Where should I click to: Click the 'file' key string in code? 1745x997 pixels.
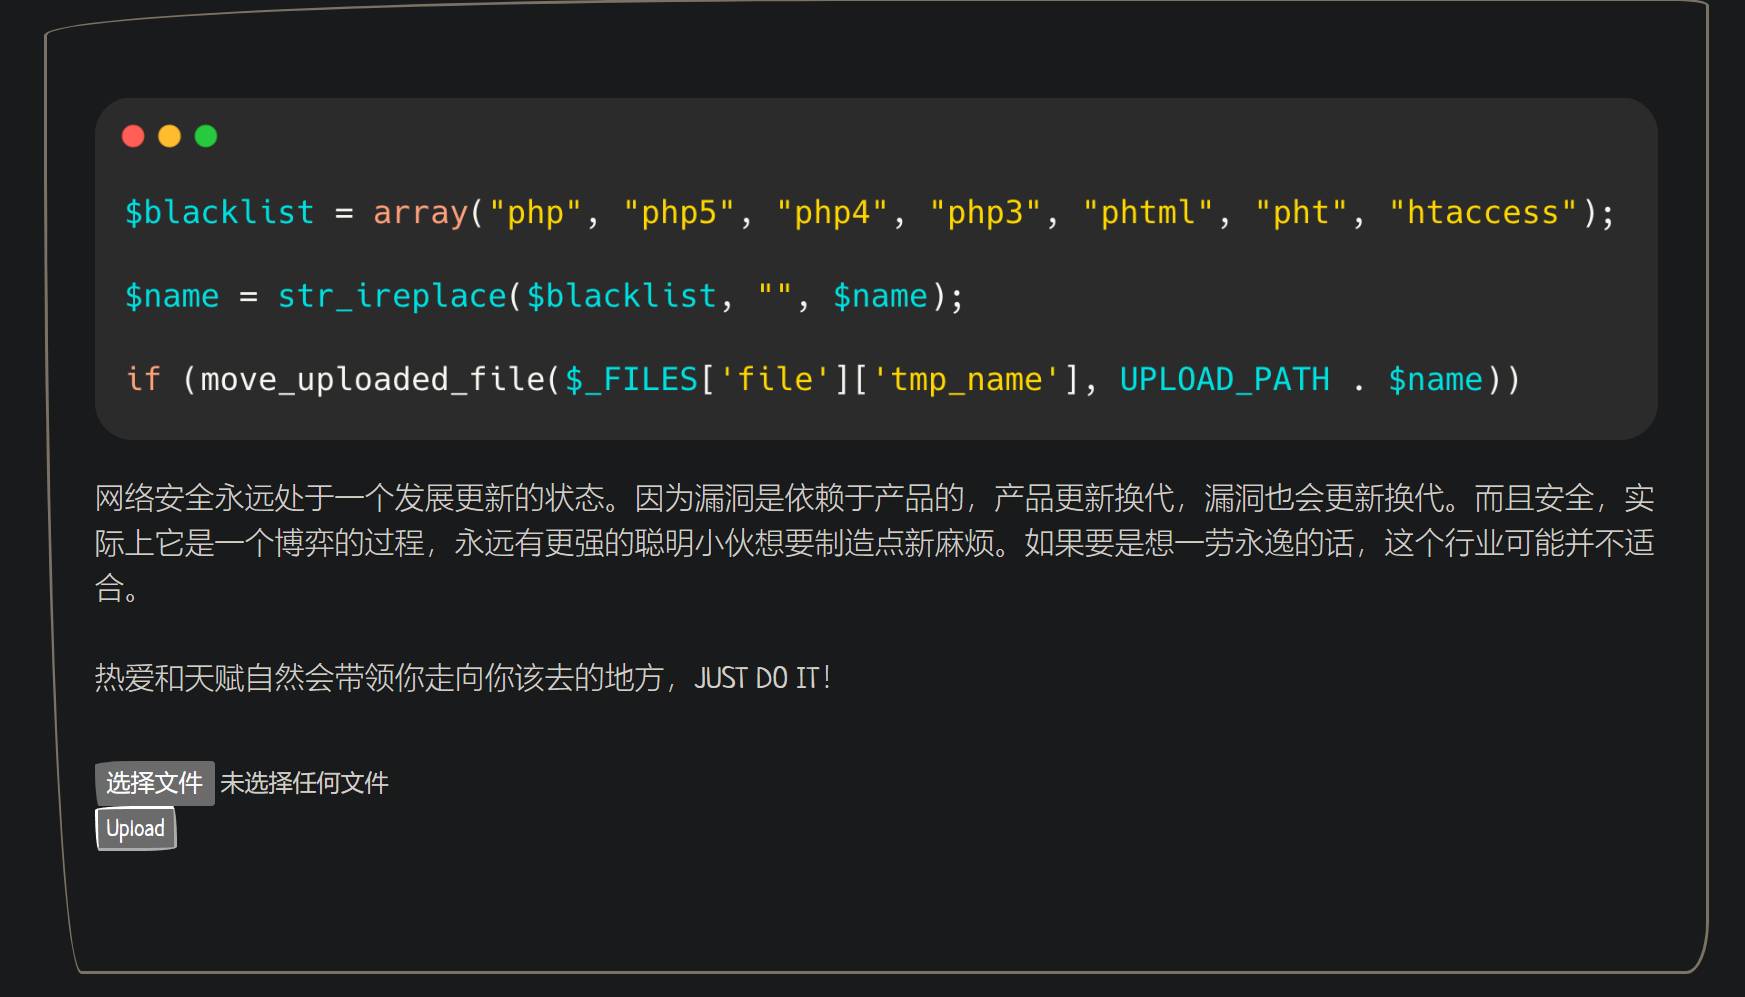coord(775,380)
